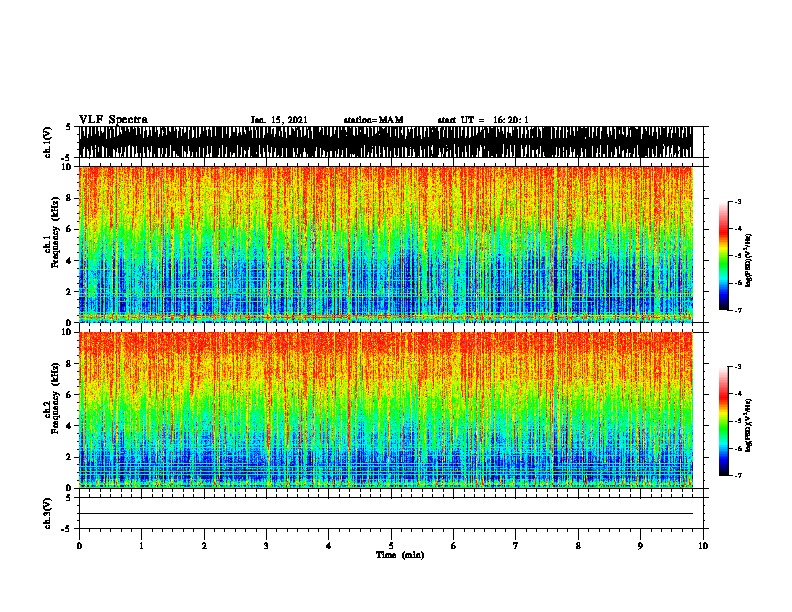Click the "2" minute tick label on time axis

click(204, 546)
